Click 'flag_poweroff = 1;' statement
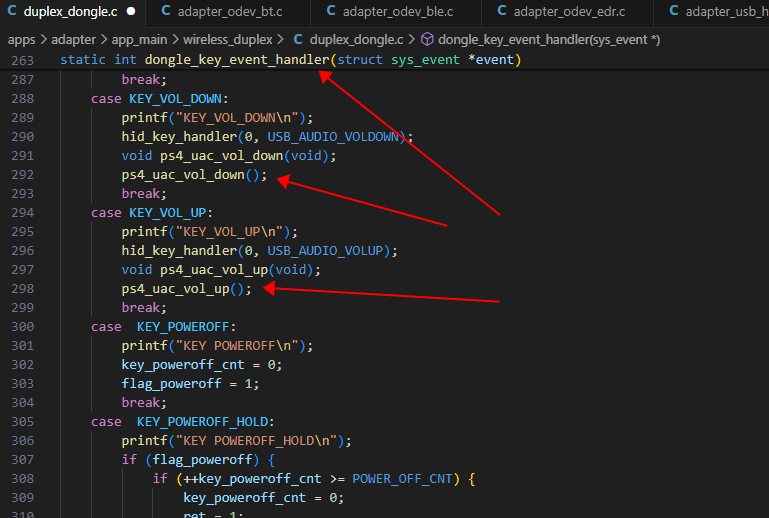The image size is (769, 518). [190, 384]
